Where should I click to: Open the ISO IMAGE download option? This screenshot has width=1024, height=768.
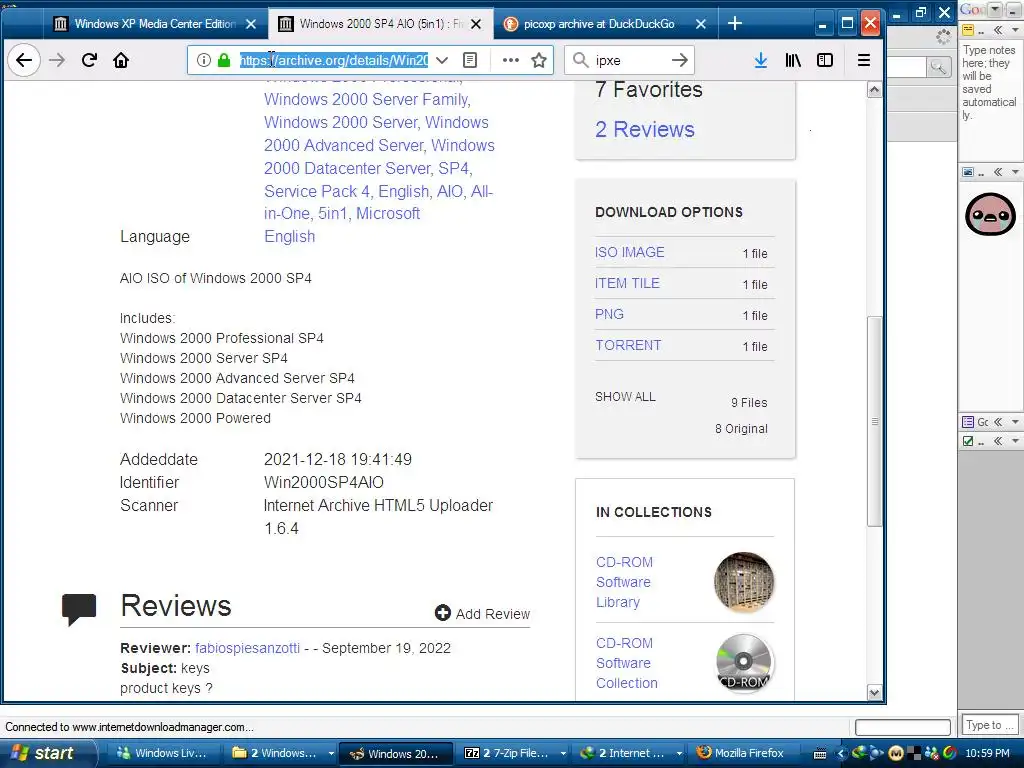point(630,252)
